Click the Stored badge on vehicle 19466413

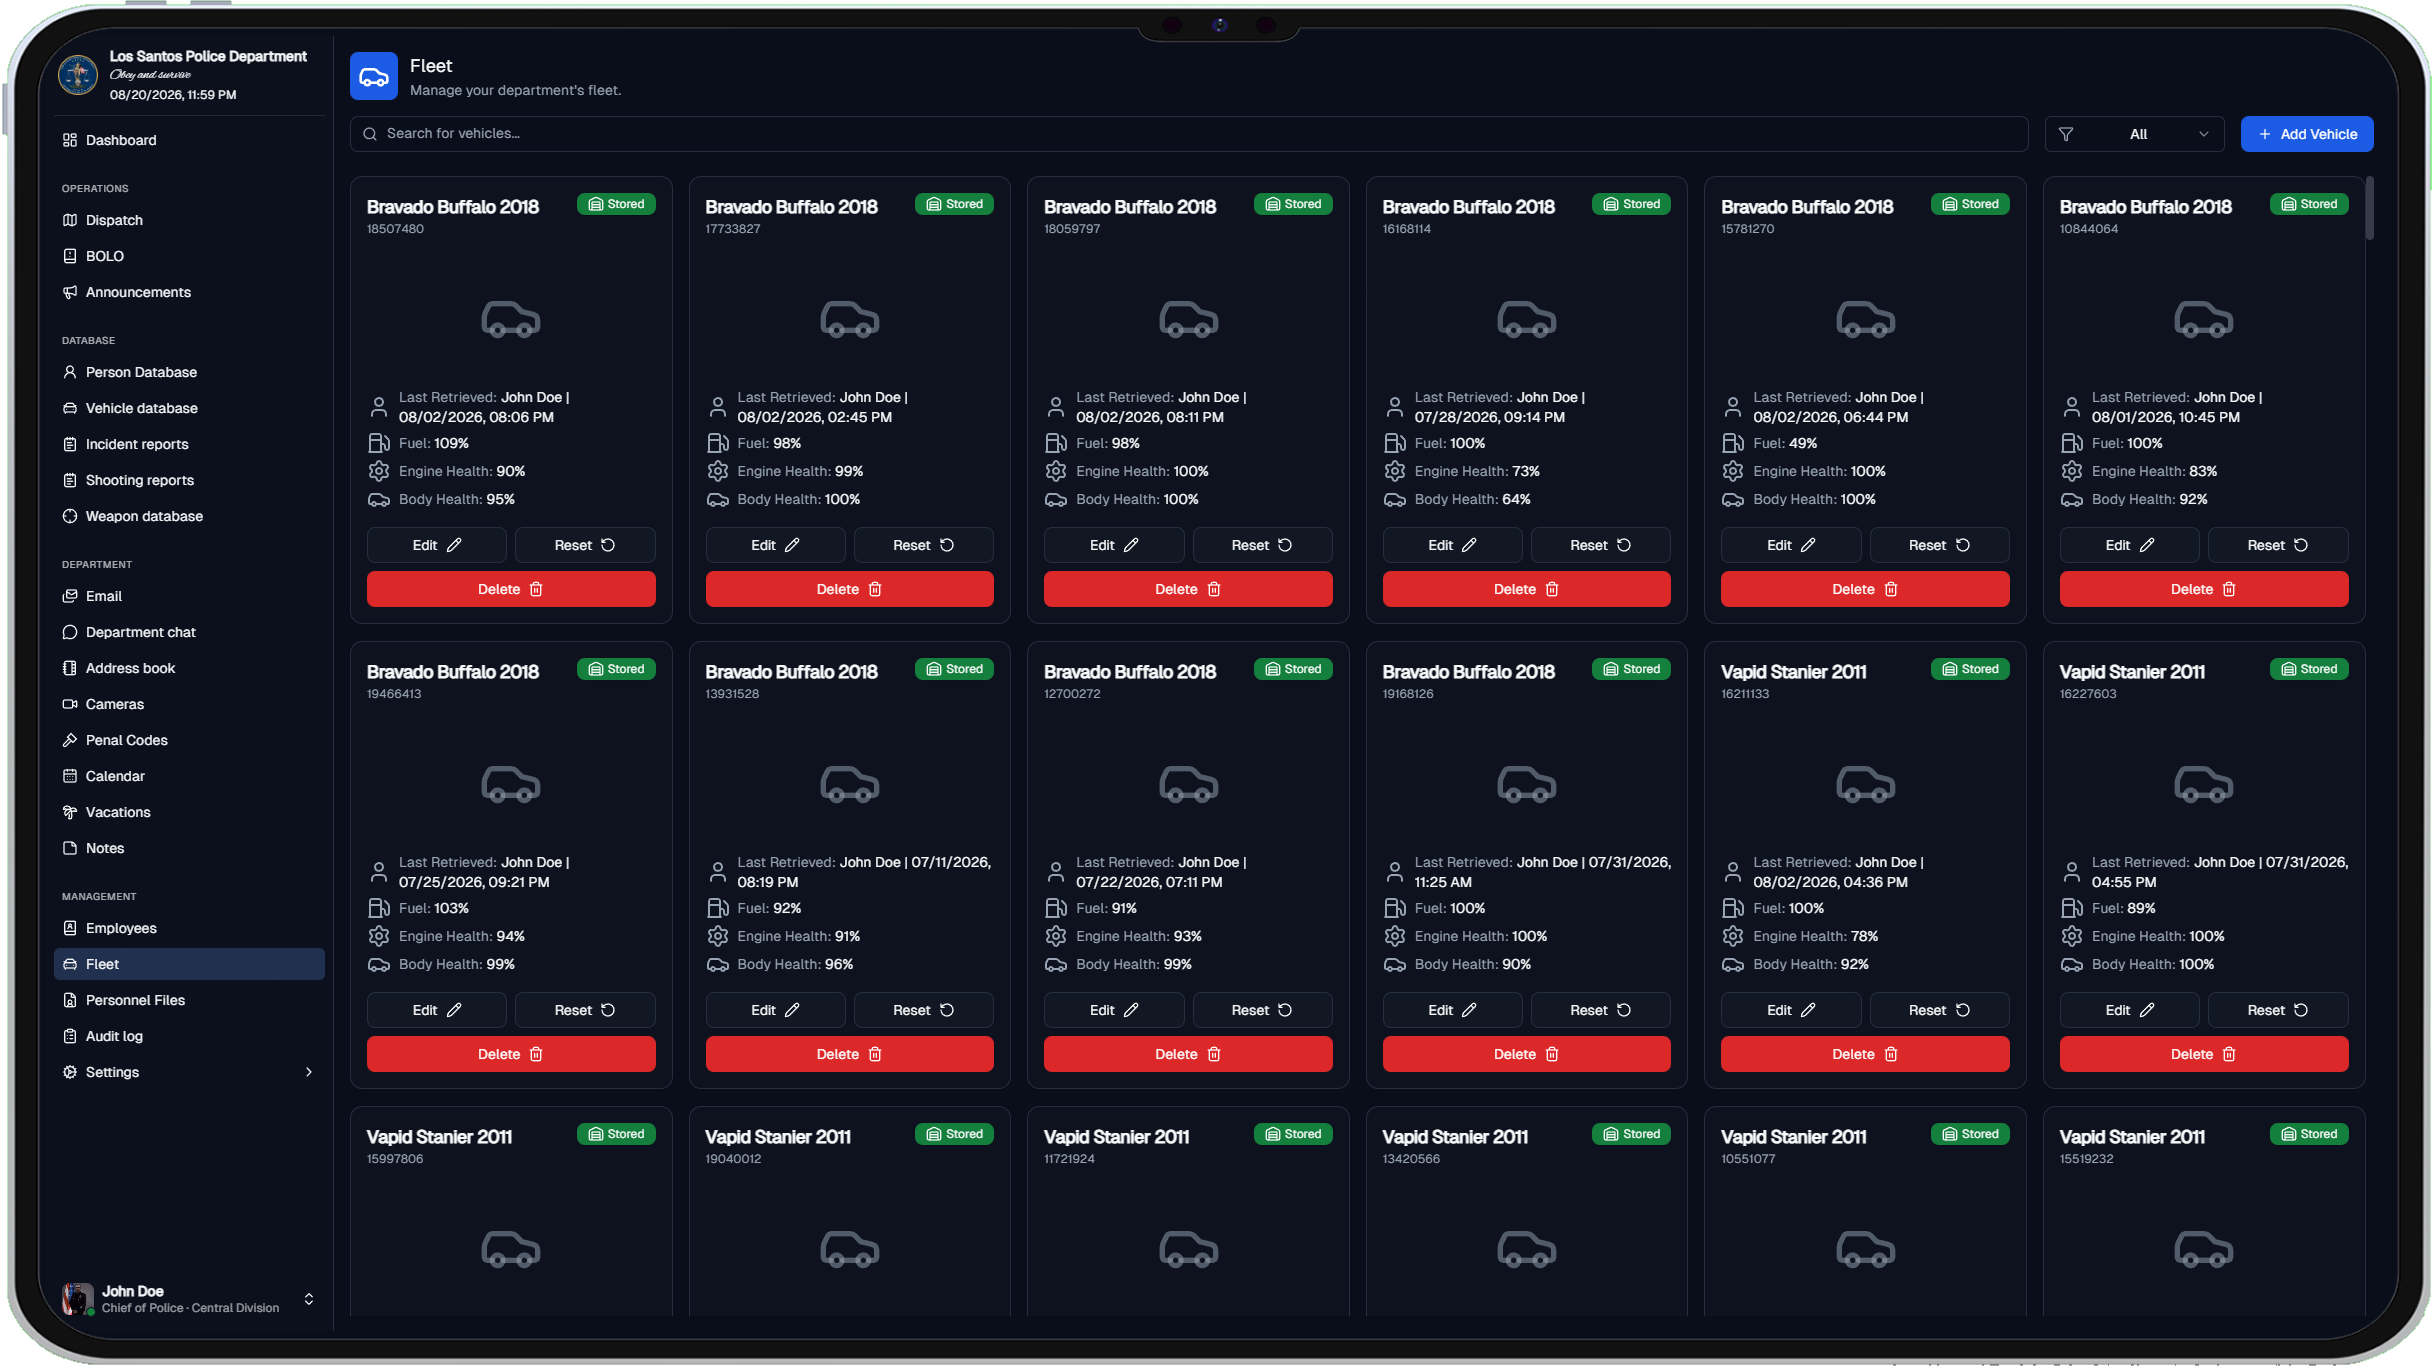click(616, 669)
